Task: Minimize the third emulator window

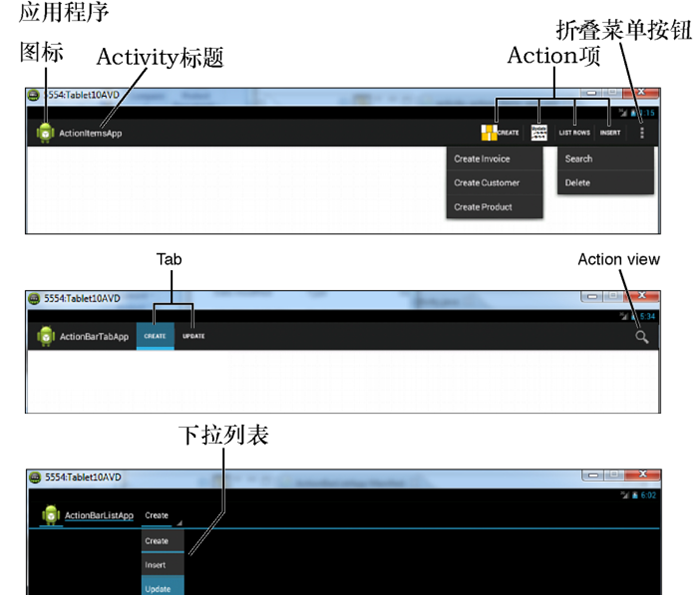Action: pyautogui.click(x=593, y=474)
